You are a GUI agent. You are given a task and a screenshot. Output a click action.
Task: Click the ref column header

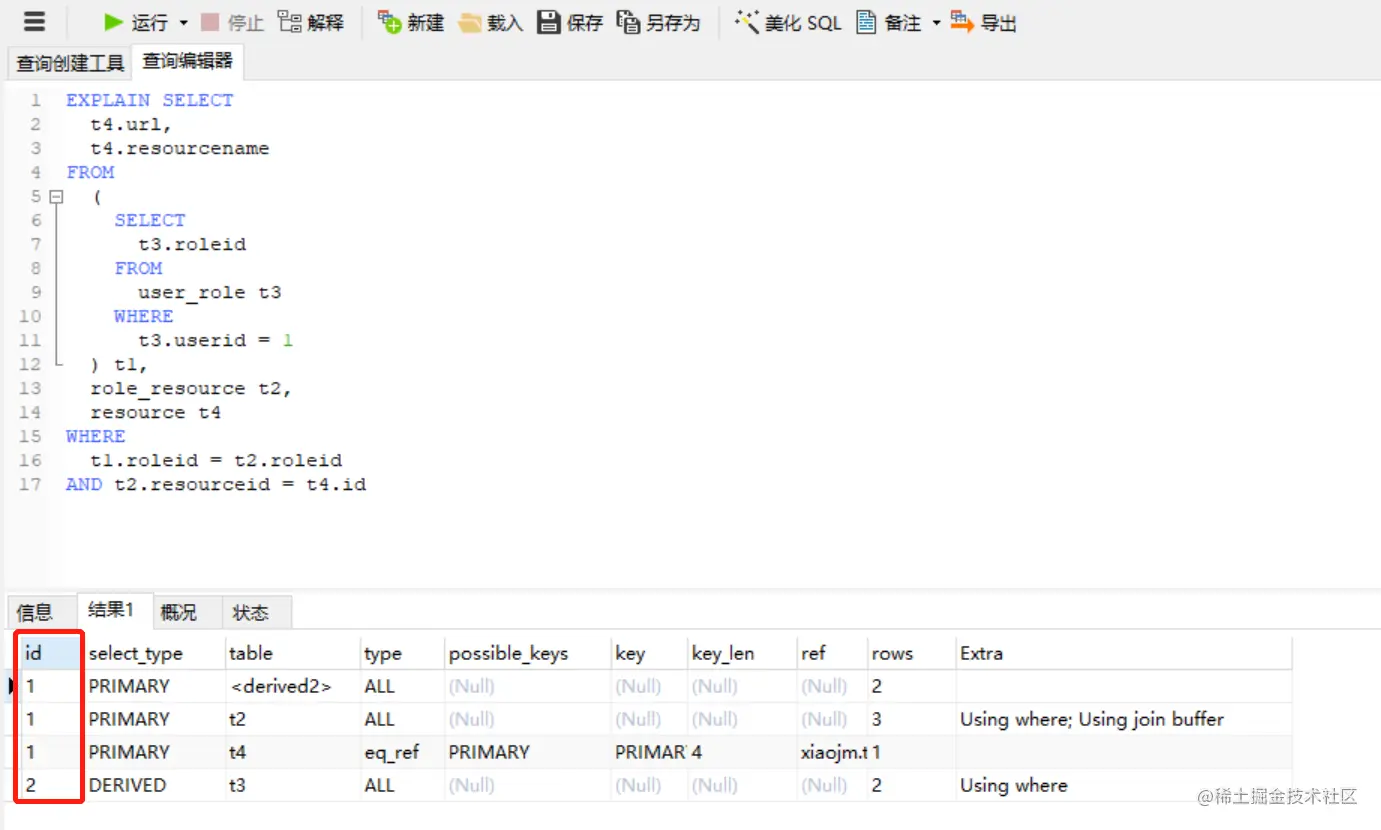[832, 653]
